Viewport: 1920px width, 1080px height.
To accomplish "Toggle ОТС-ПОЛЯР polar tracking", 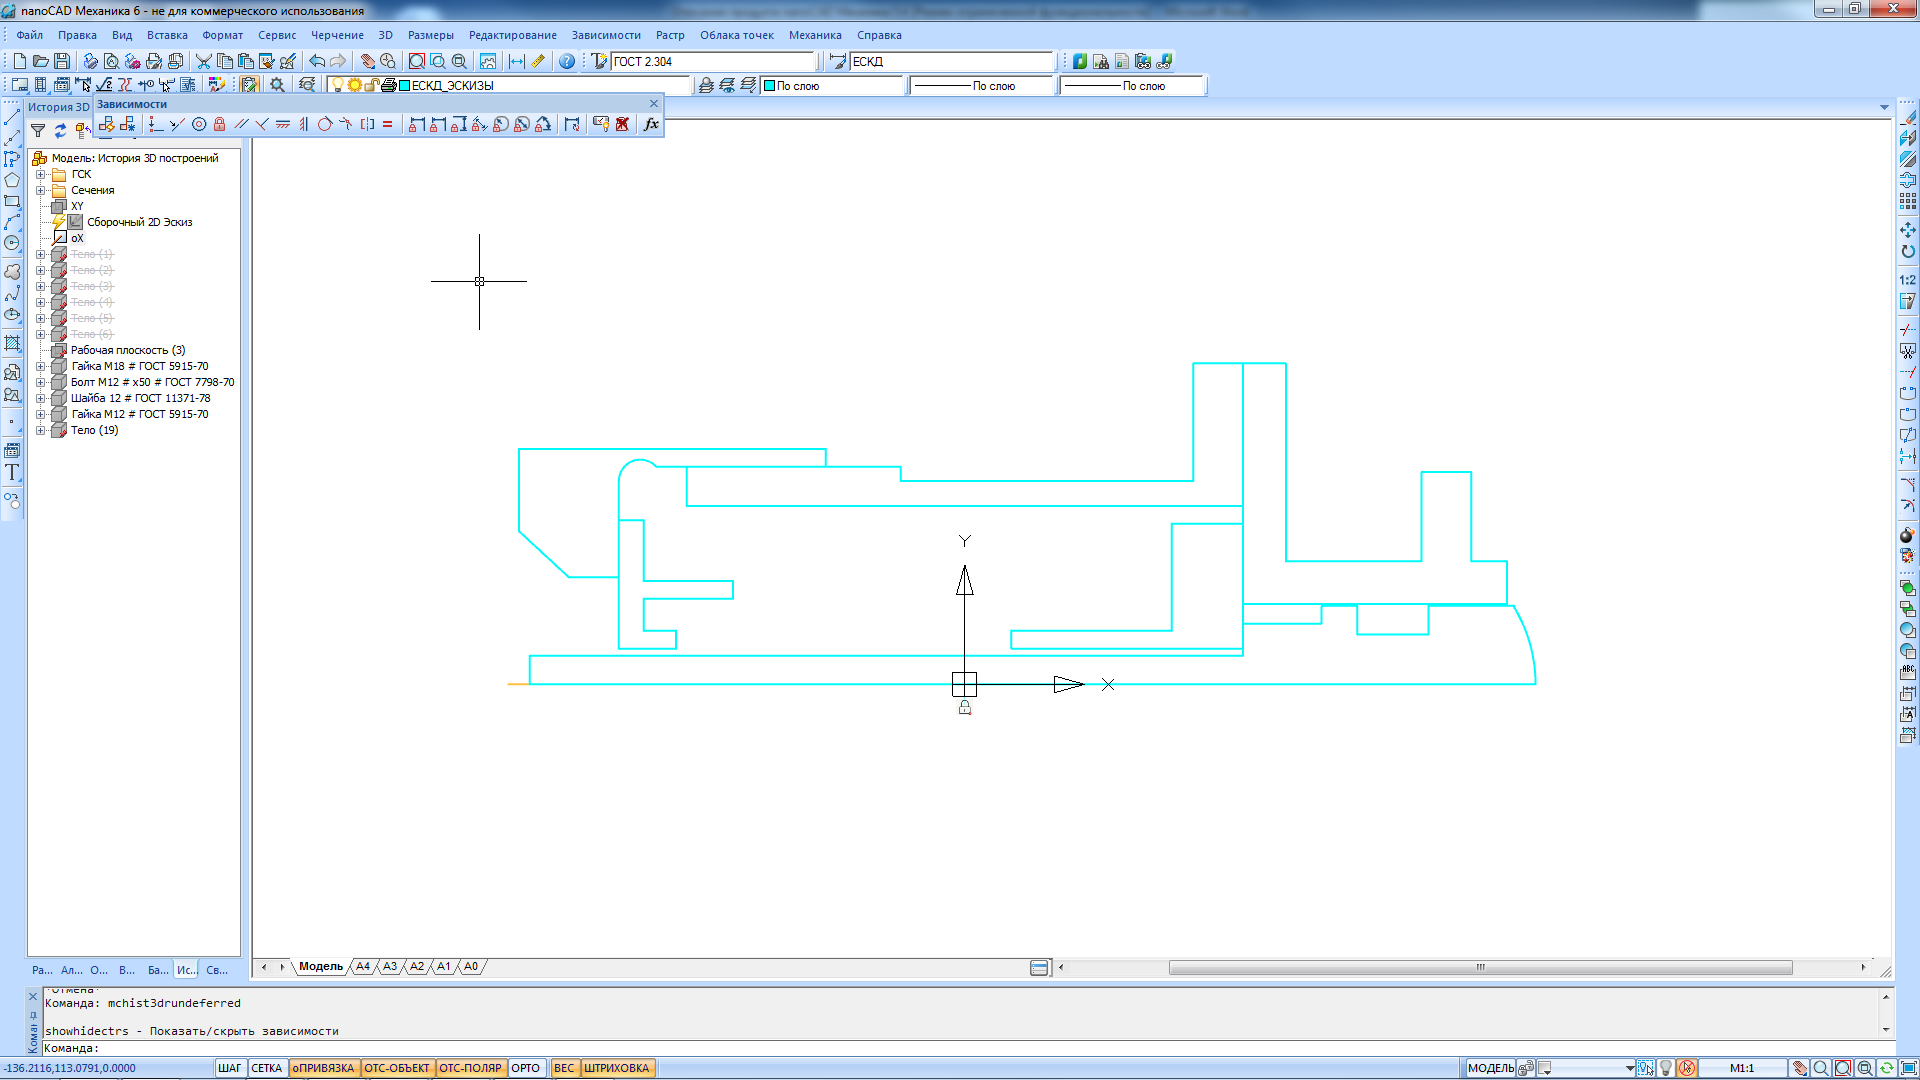I will [x=470, y=1068].
